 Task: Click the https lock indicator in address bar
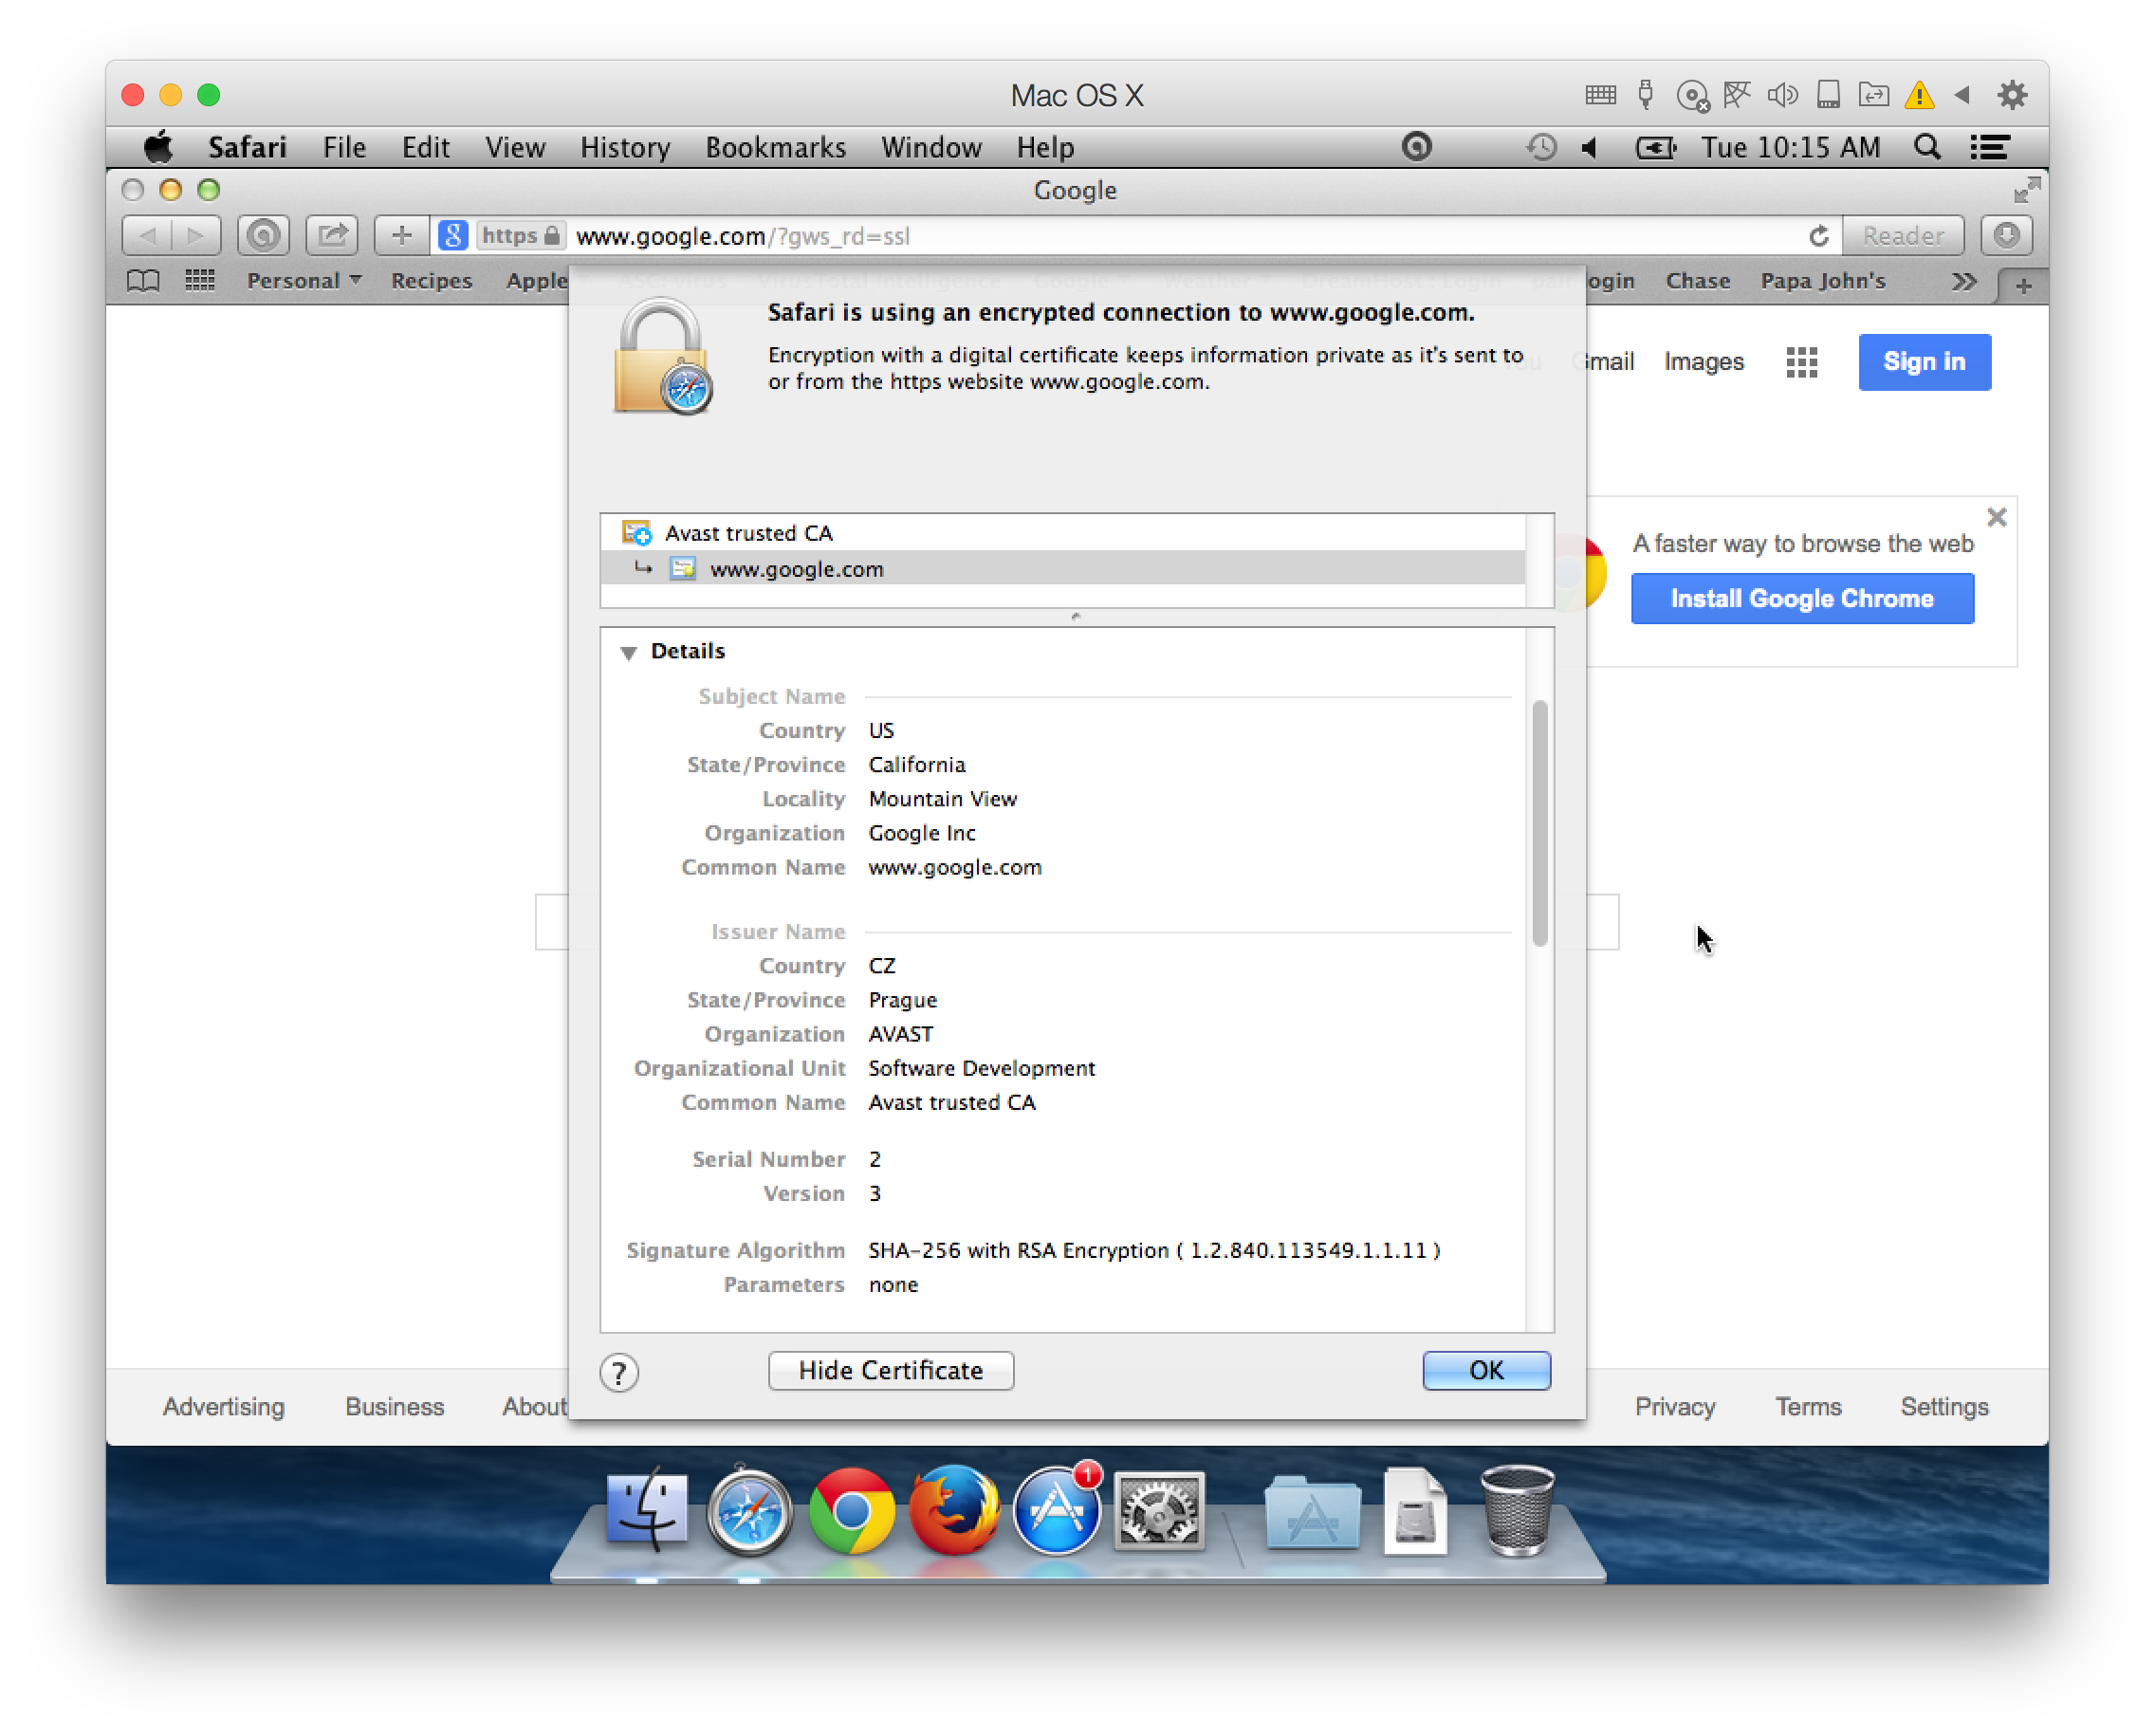(521, 236)
